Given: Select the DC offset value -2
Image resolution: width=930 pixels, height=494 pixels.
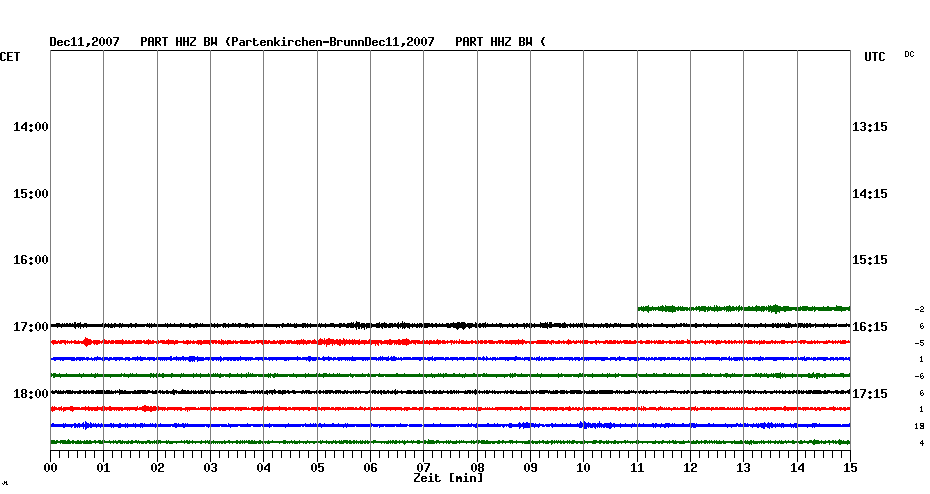Looking at the screenshot, I should pos(919,310).
